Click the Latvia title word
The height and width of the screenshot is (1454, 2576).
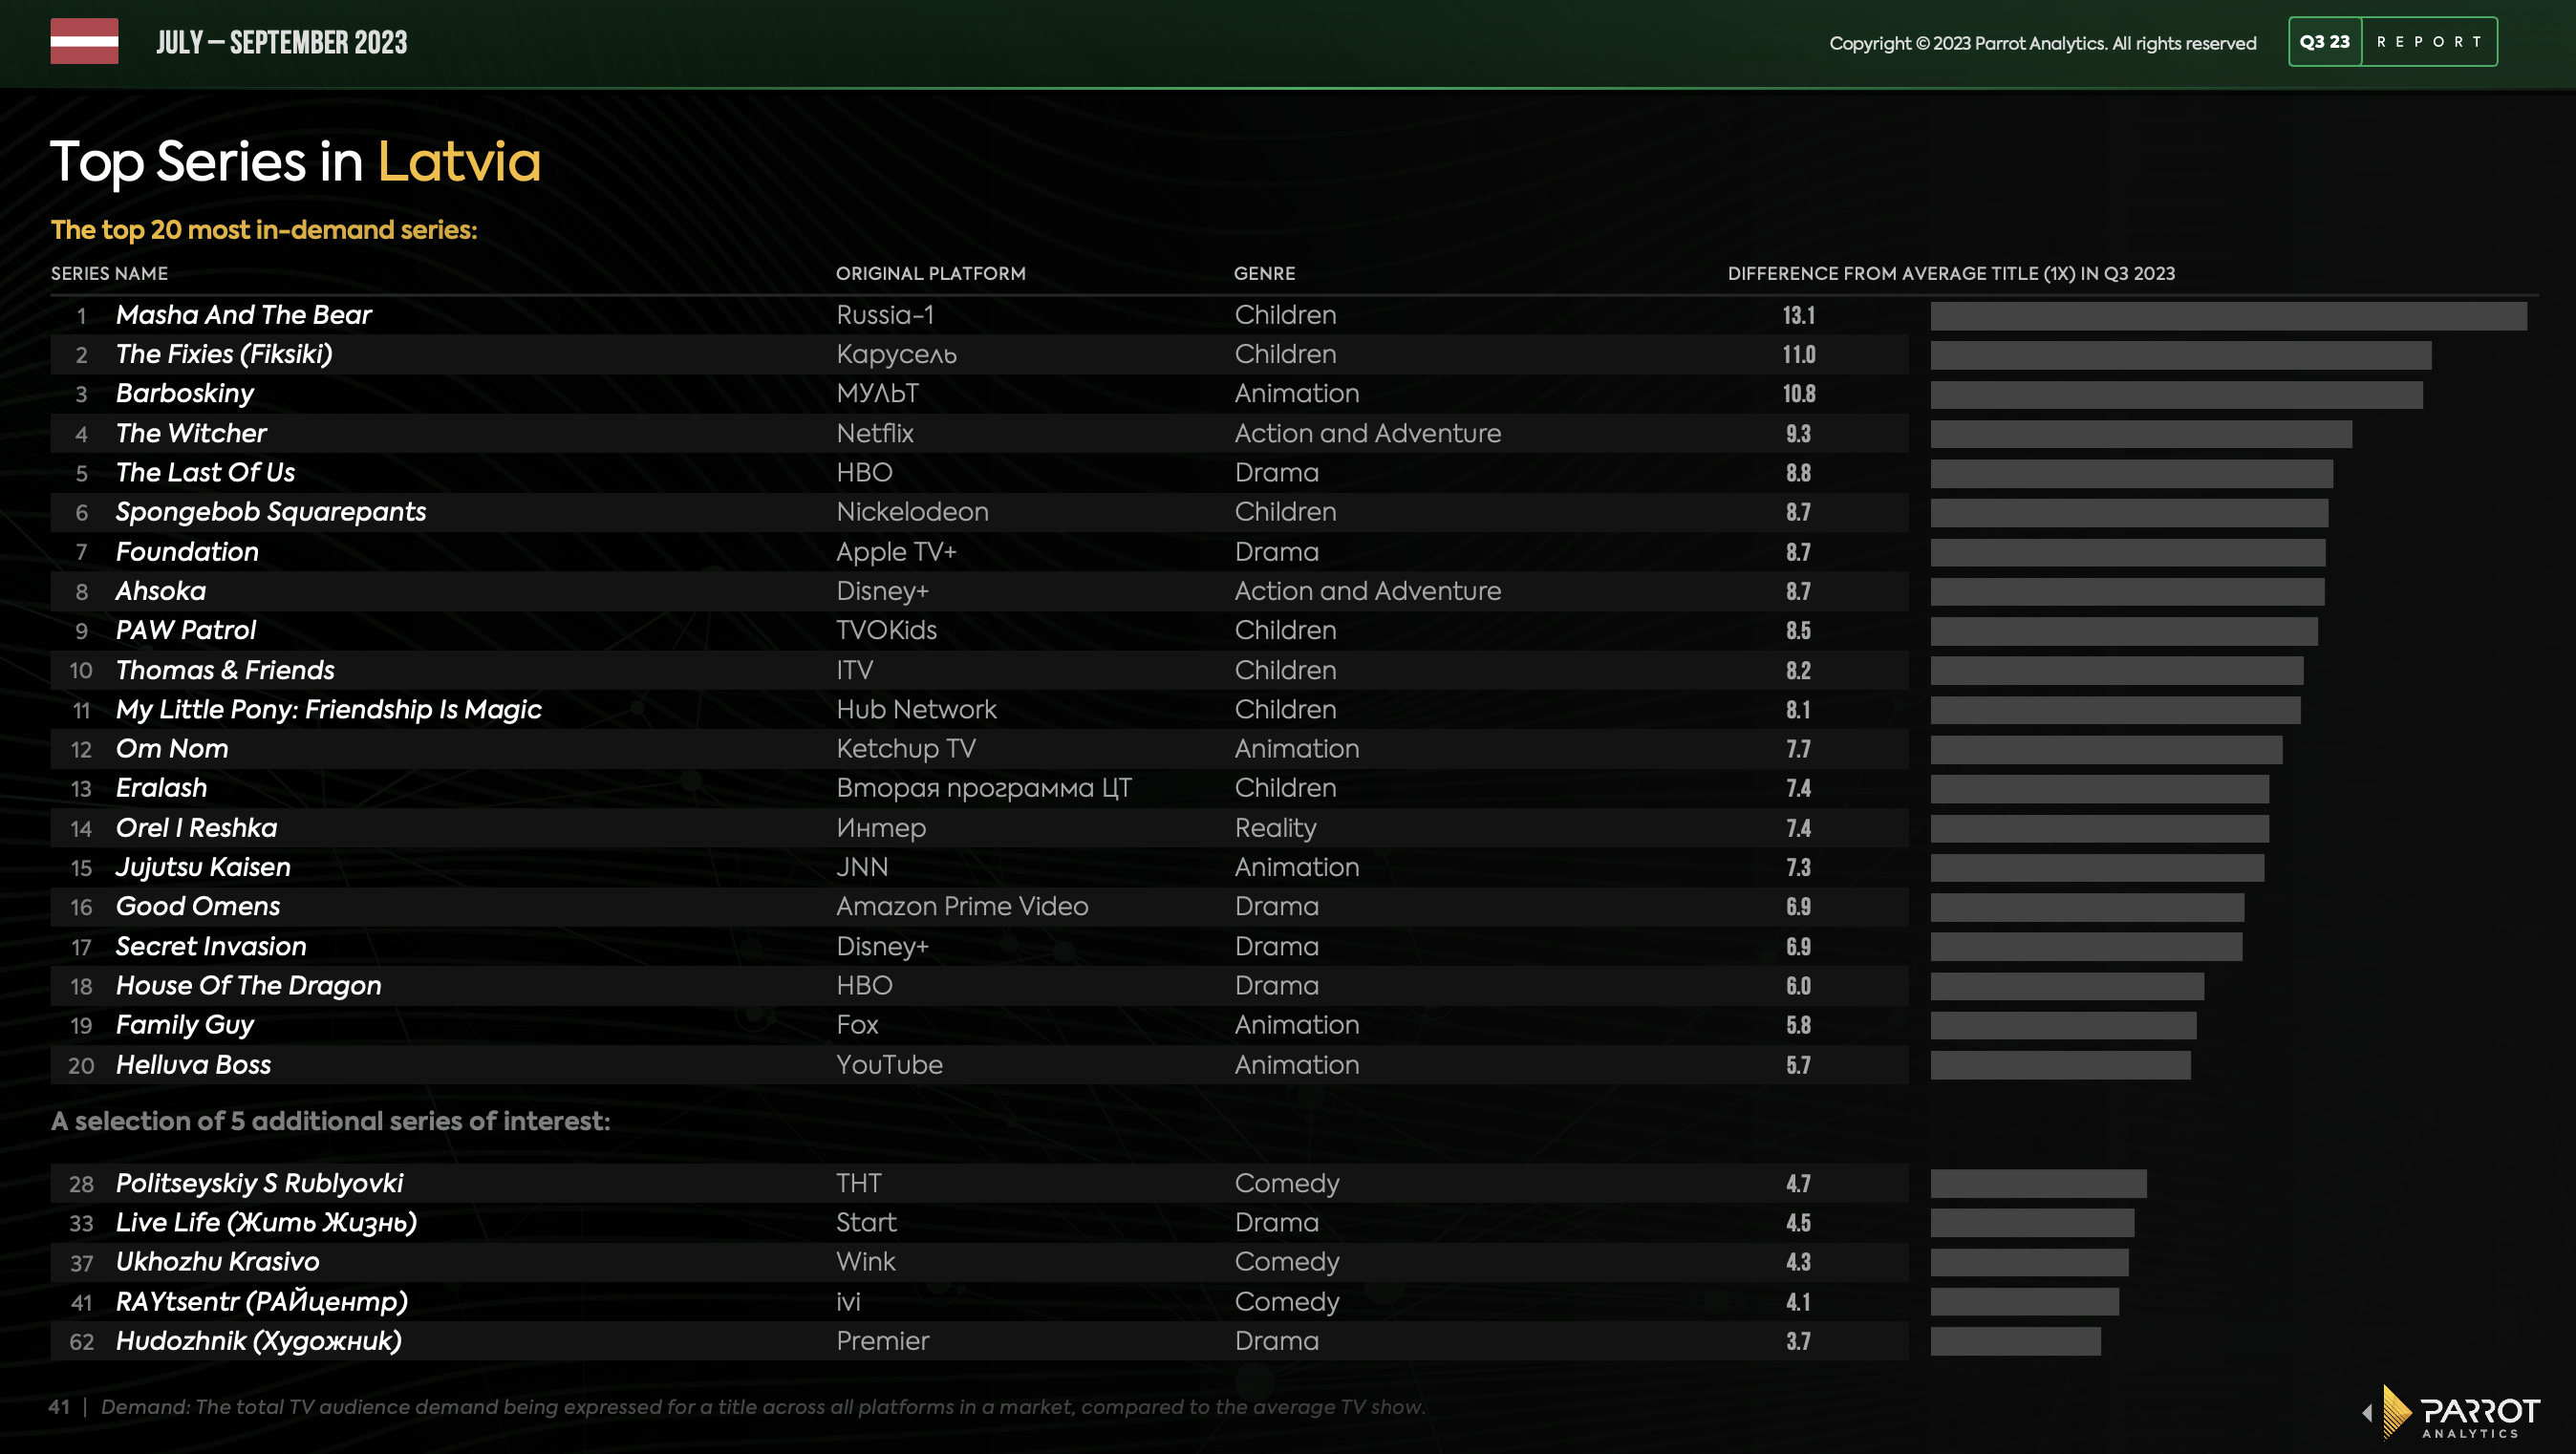pyautogui.click(x=458, y=162)
